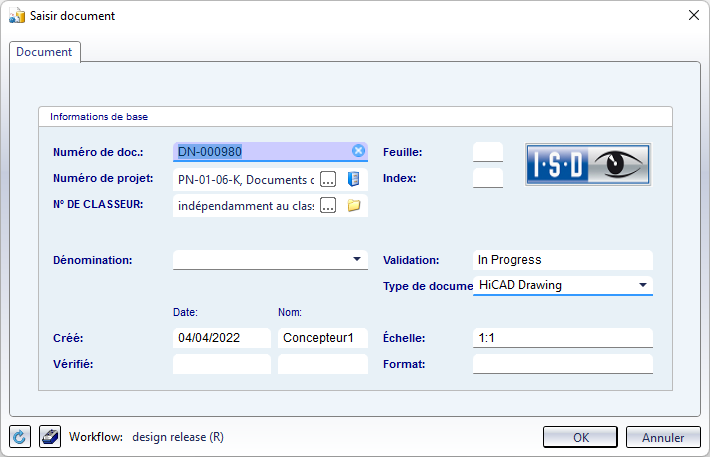Click the Workflow text design release (R)
This screenshot has height=457, width=710.
click(x=178, y=437)
